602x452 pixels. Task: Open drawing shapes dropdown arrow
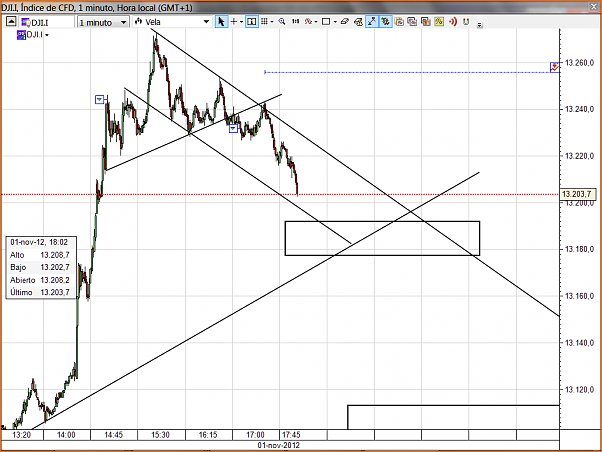[335, 22]
